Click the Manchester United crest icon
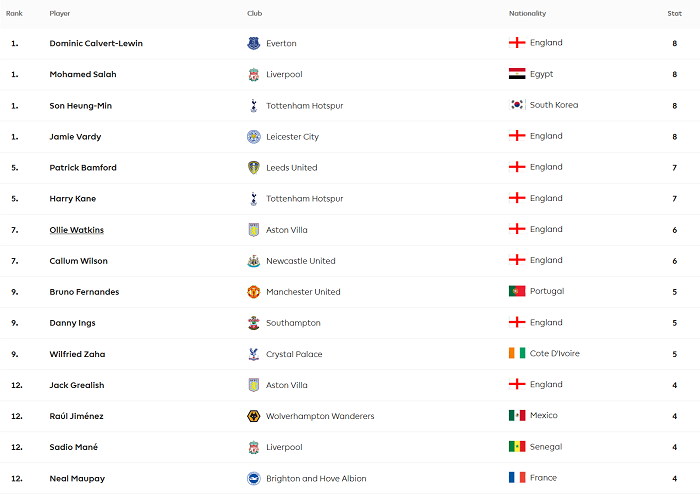Image resolution: width=700 pixels, height=494 pixels. [253, 292]
